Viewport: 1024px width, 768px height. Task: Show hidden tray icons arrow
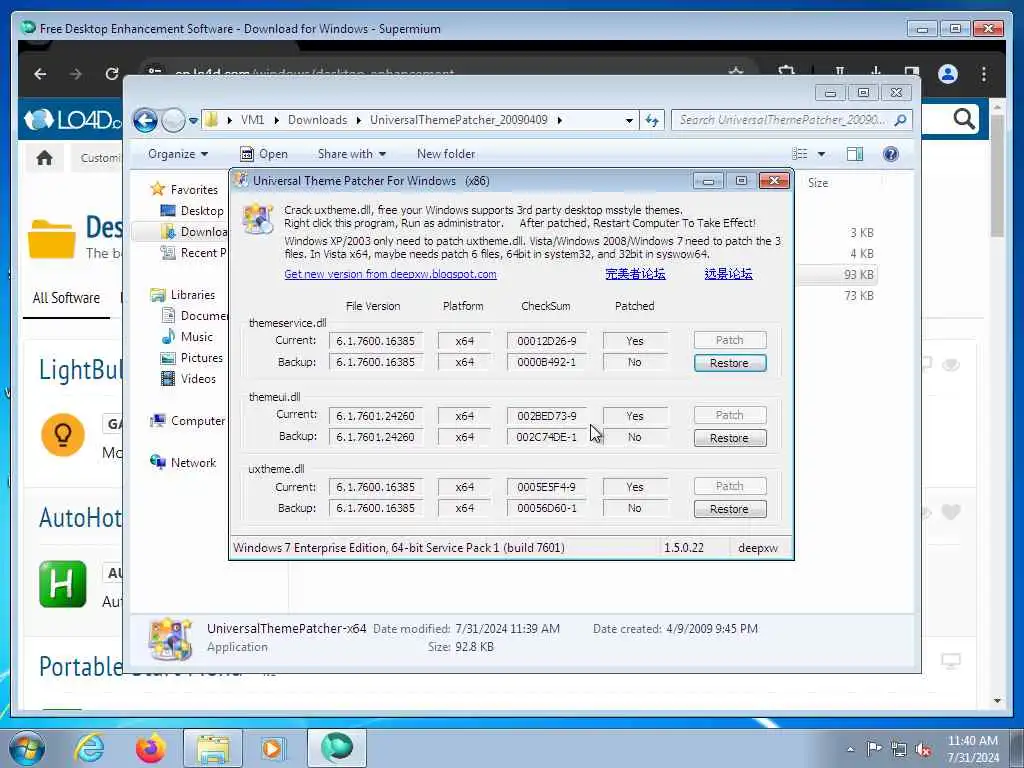click(x=850, y=750)
